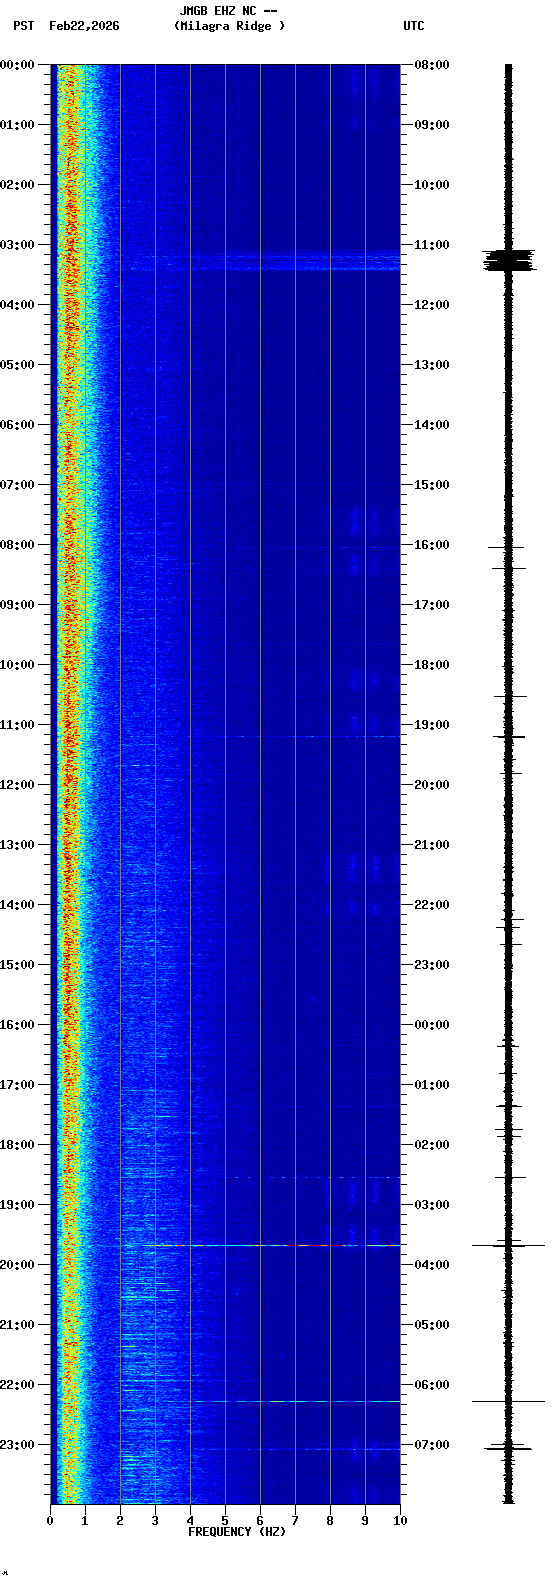This screenshot has width=552, height=1584.
Task: Select the 04:00 label on the PST axis
Action: point(18,305)
